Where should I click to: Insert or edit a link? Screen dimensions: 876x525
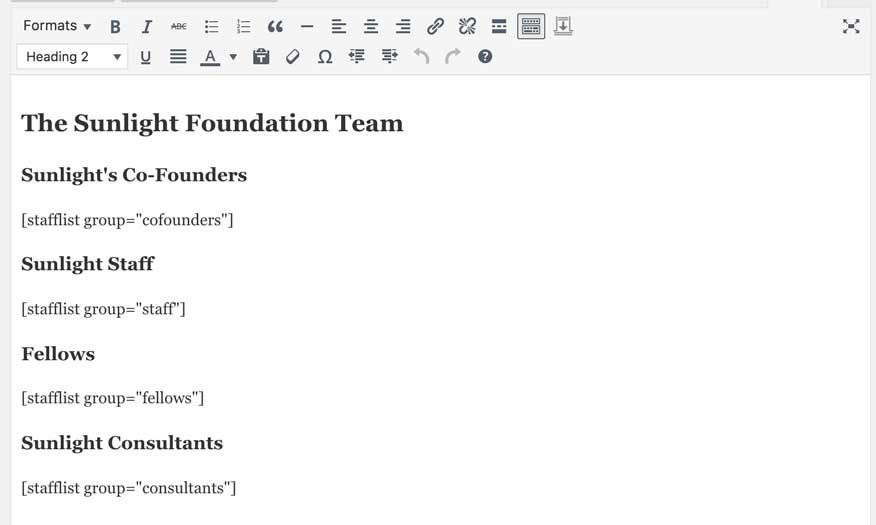point(435,26)
